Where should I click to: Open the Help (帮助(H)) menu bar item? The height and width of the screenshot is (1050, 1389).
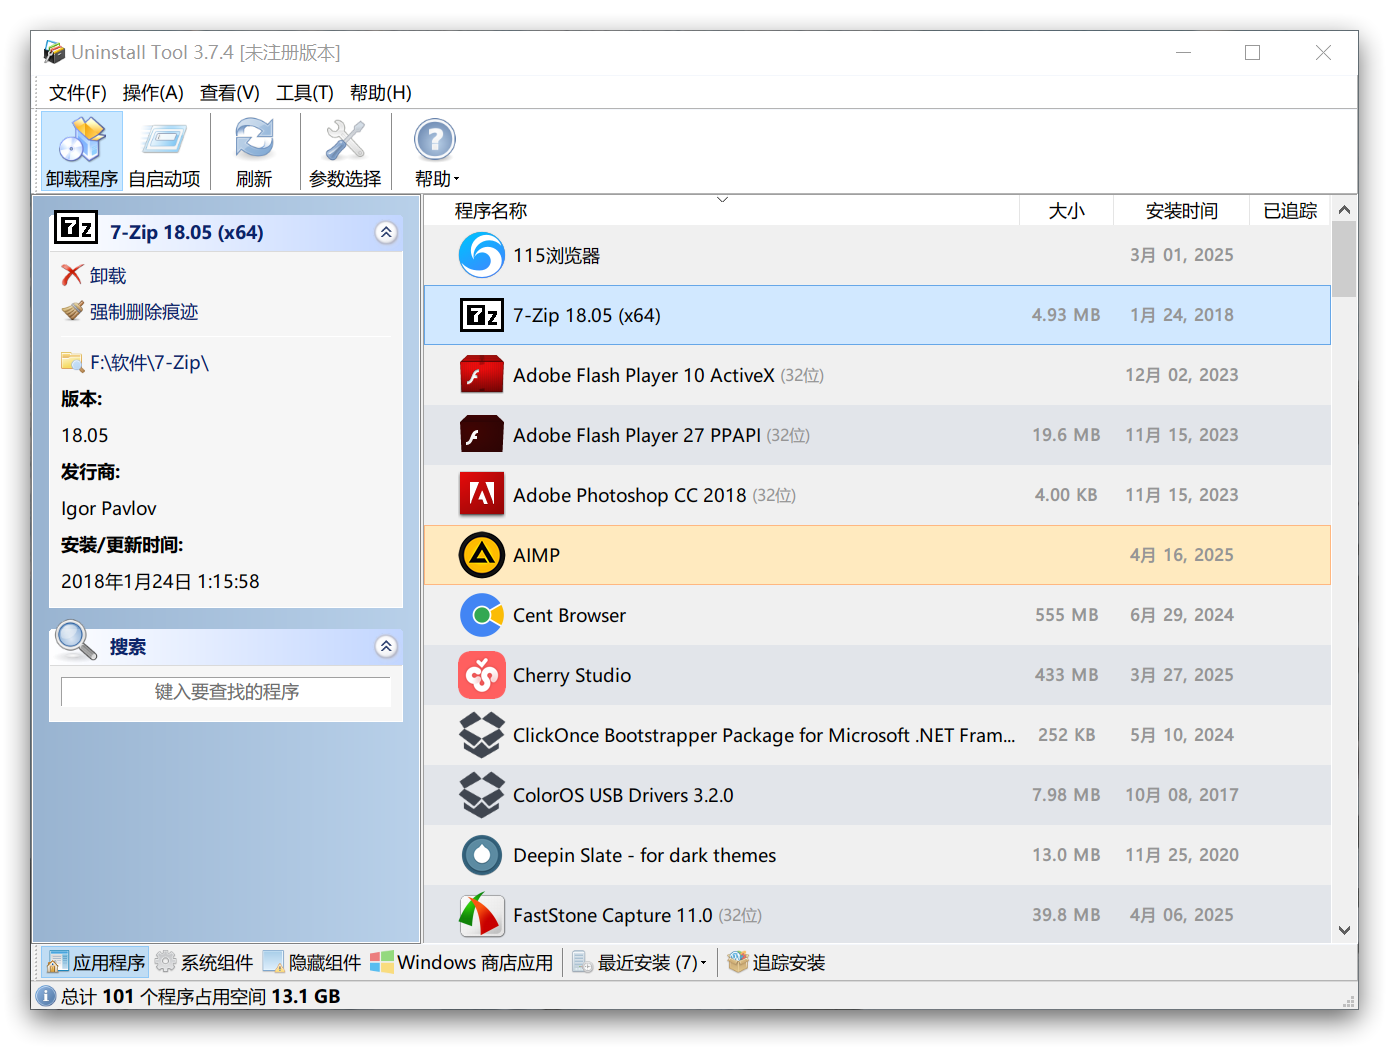[x=381, y=93]
